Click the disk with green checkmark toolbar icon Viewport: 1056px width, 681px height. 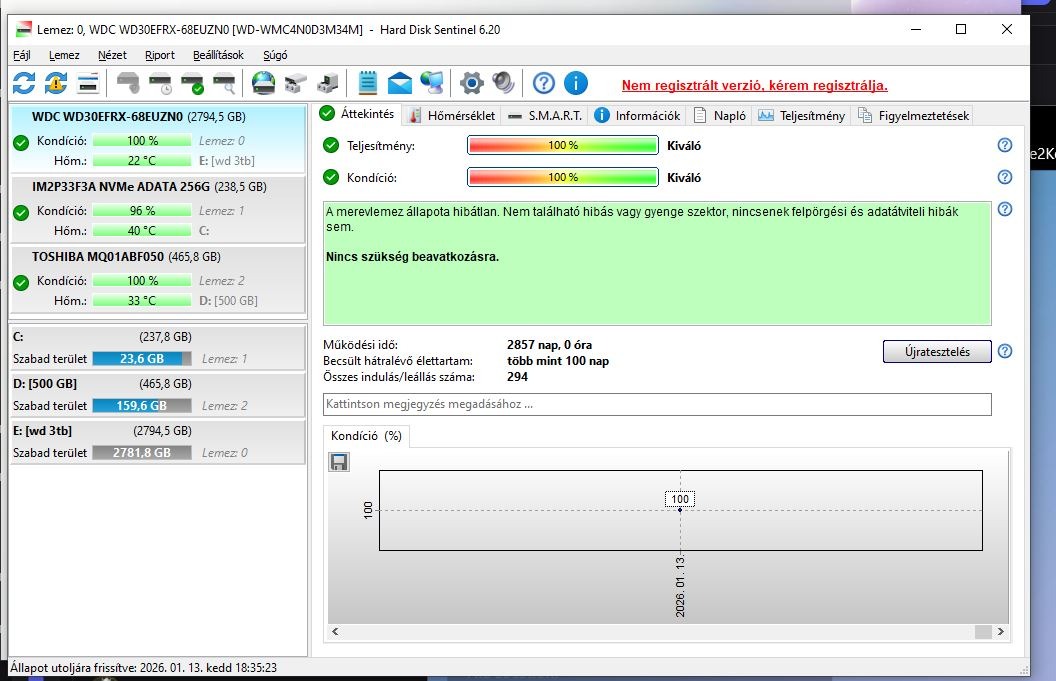tap(193, 84)
